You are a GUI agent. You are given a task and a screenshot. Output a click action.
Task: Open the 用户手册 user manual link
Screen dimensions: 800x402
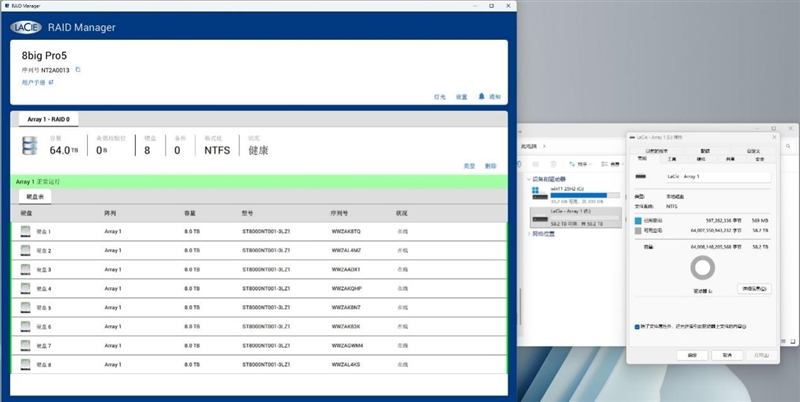(34, 82)
